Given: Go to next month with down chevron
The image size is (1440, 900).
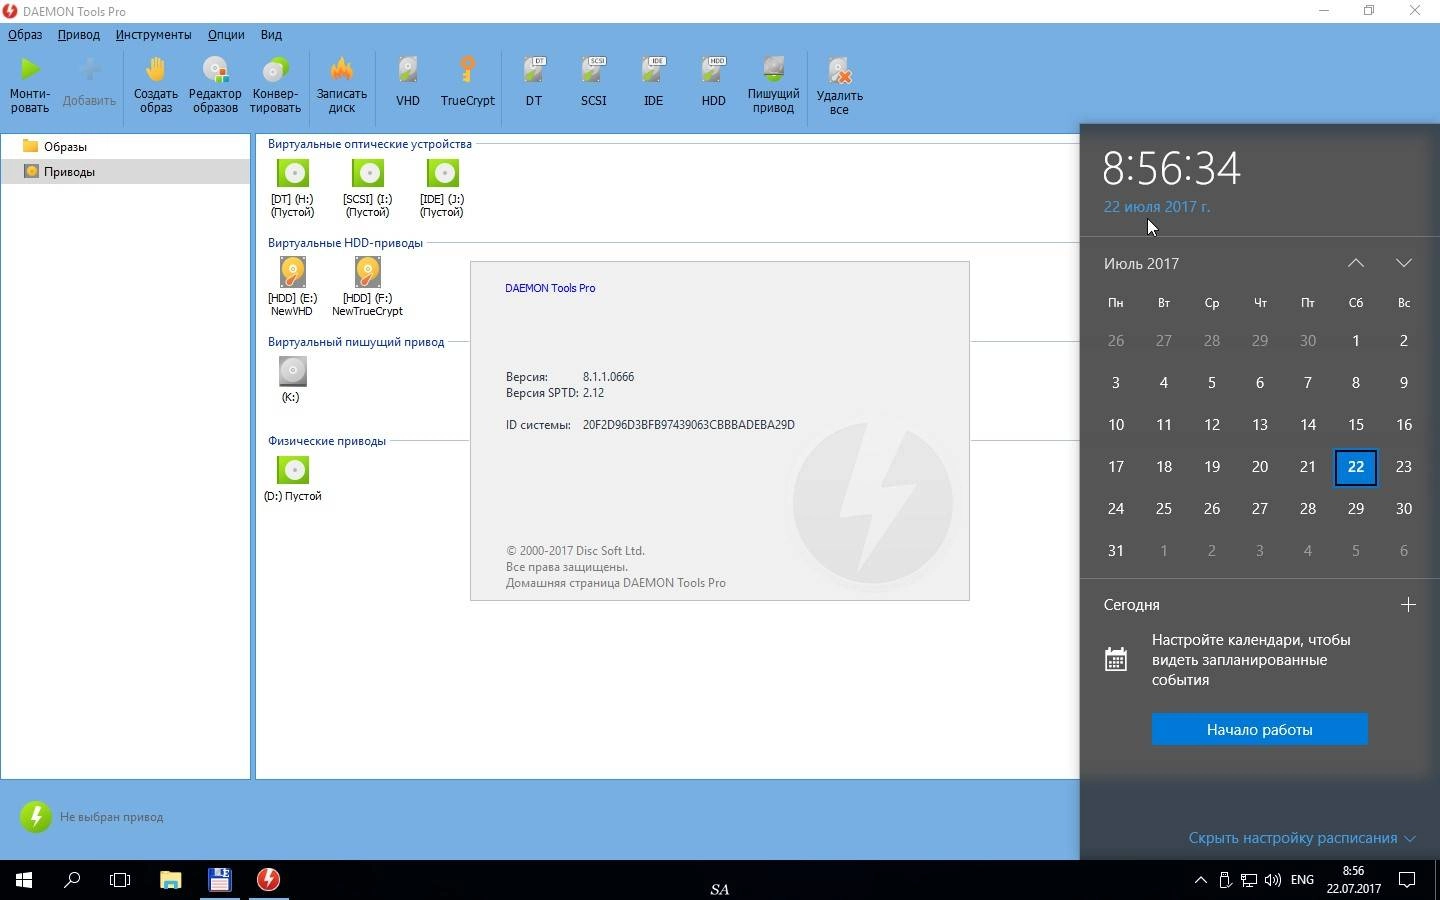Looking at the screenshot, I should (x=1404, y=263).
